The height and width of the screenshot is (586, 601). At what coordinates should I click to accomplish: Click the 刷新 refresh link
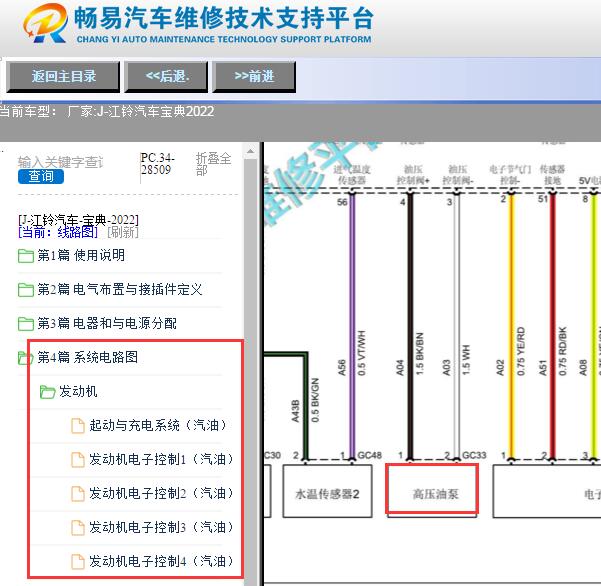(x=123, y=232)
